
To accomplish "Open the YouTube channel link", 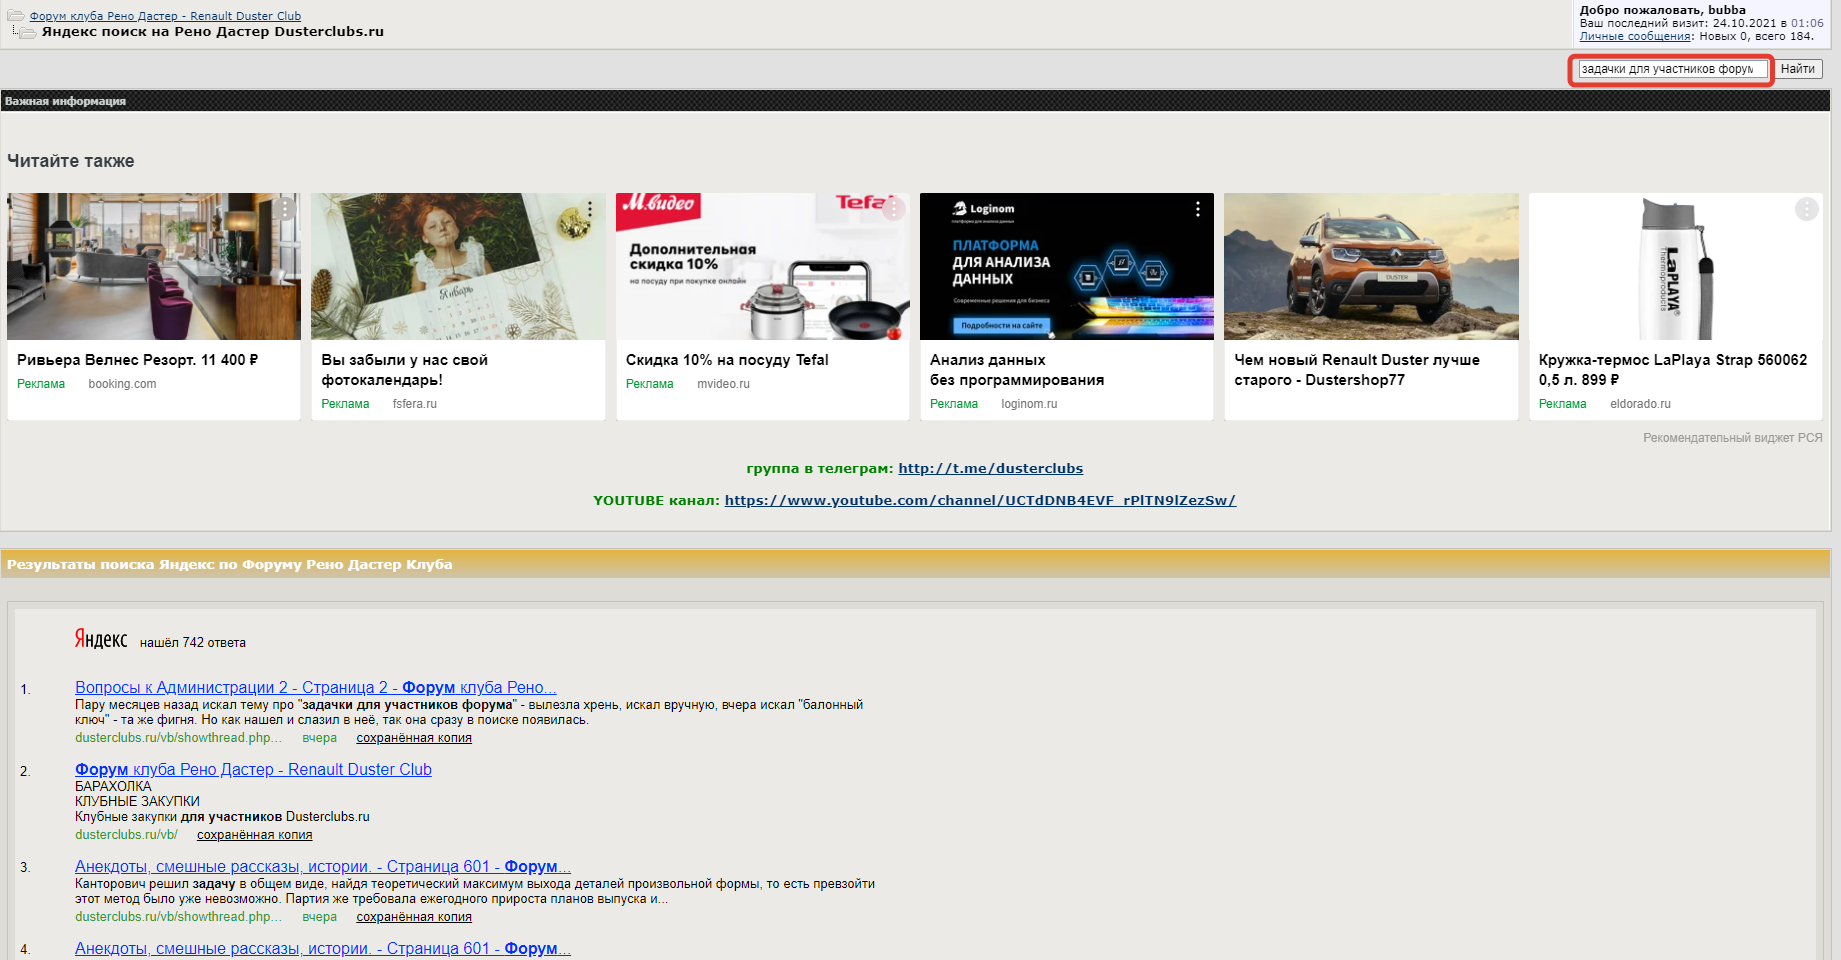I will click(x=980, y=500).
